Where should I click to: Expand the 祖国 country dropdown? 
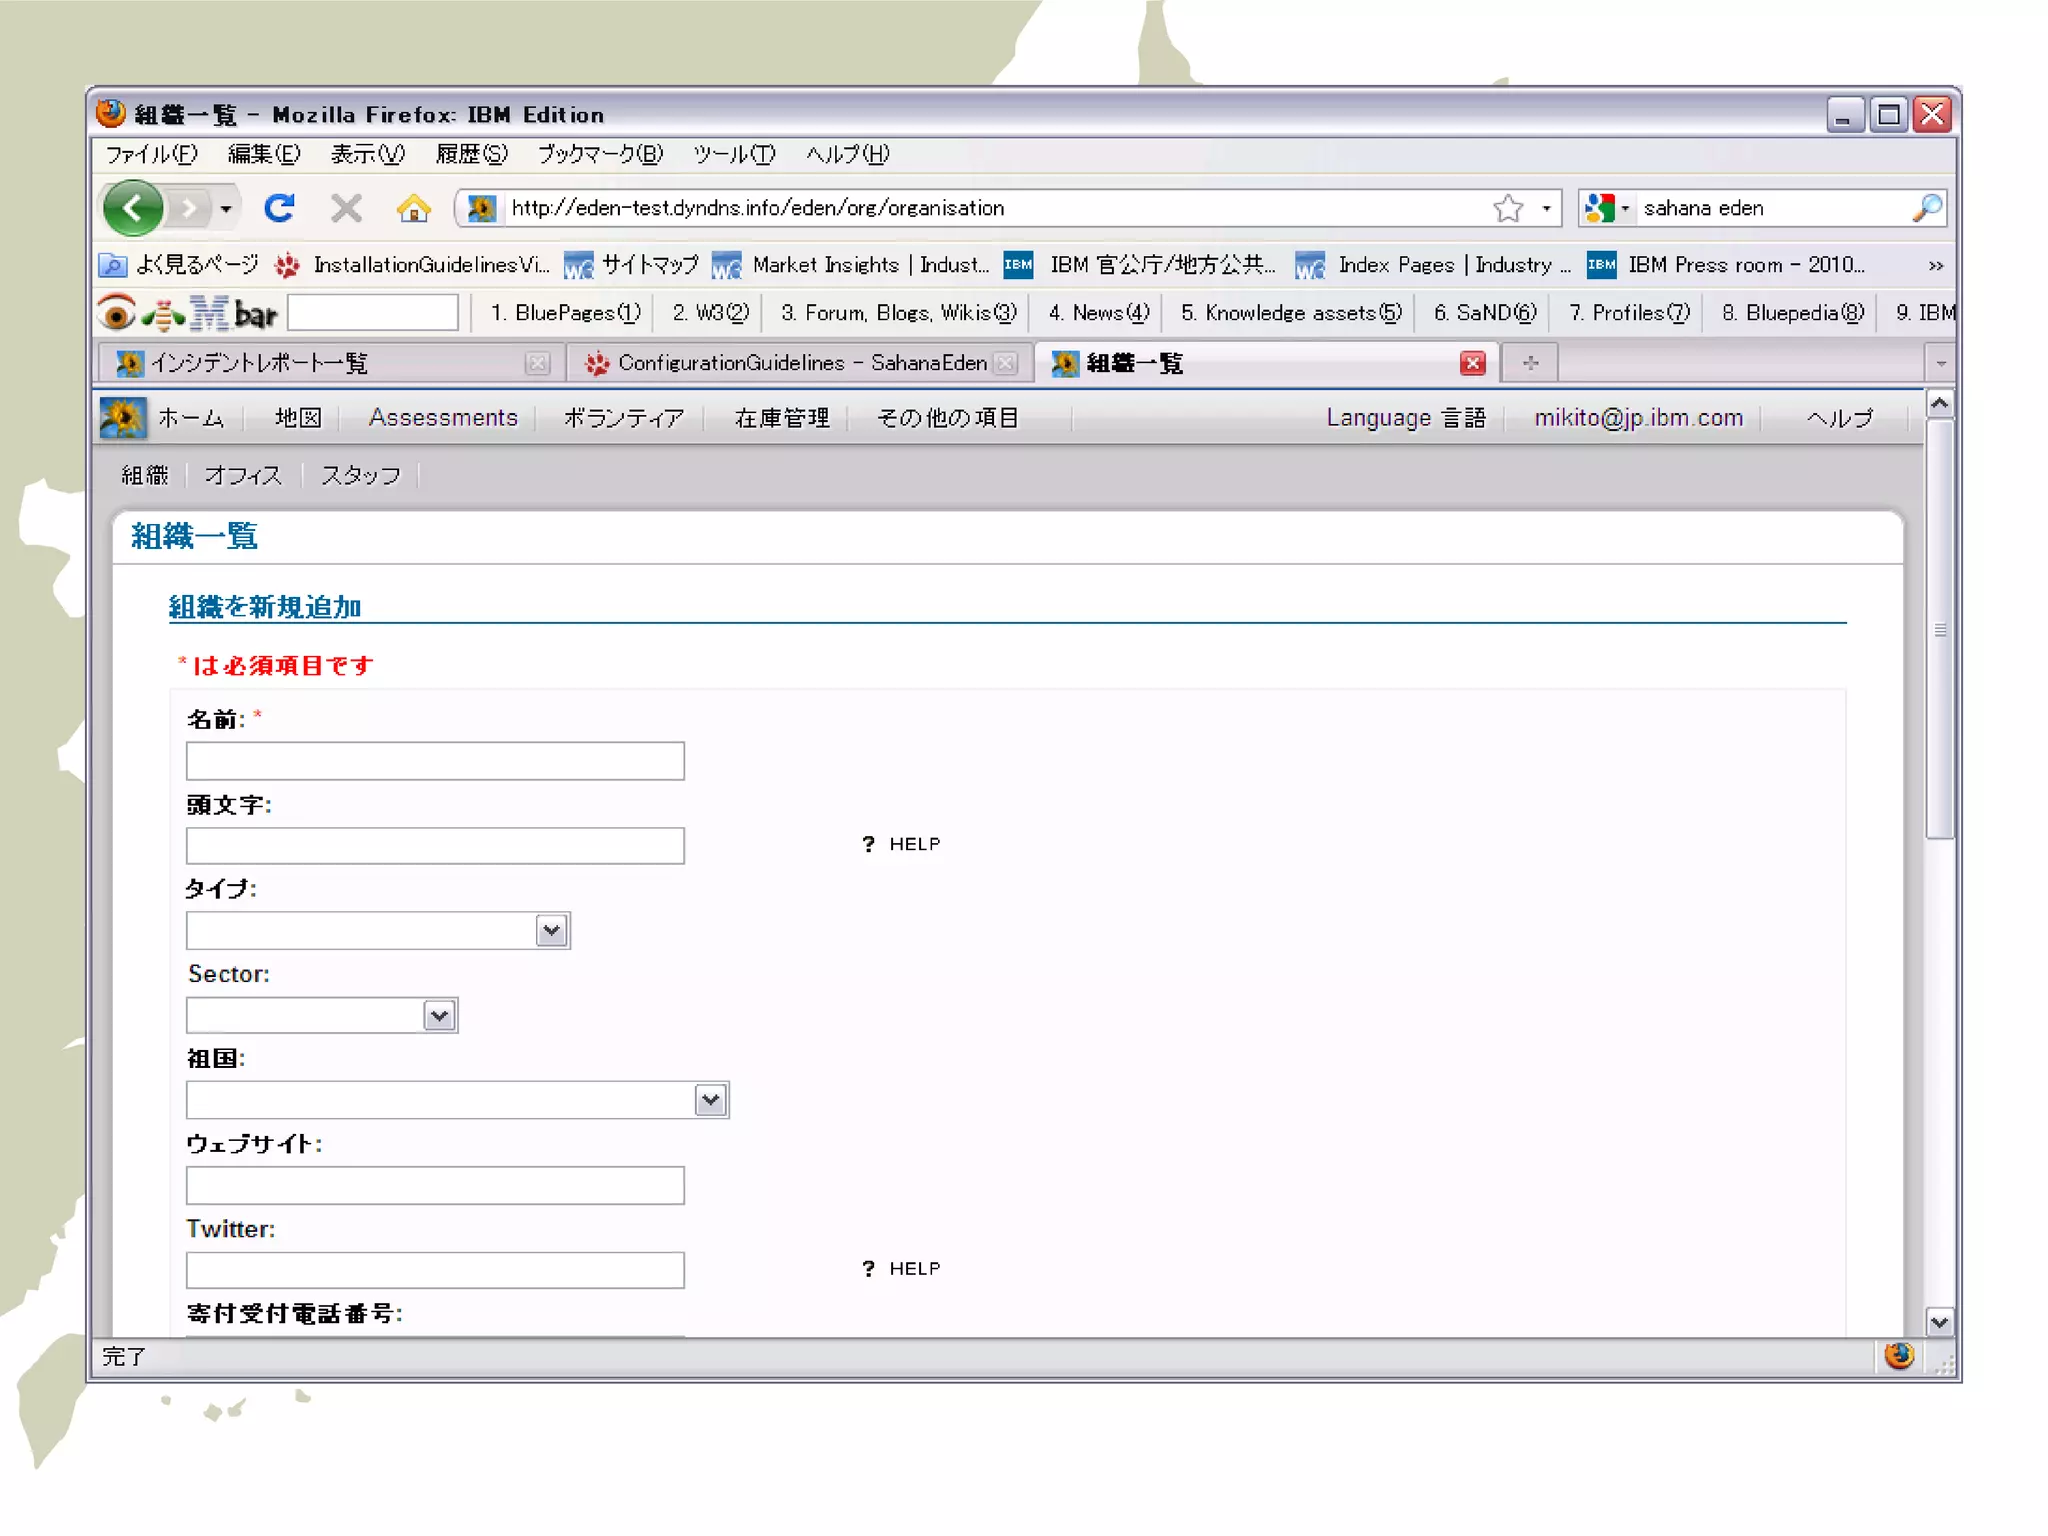710,1100
